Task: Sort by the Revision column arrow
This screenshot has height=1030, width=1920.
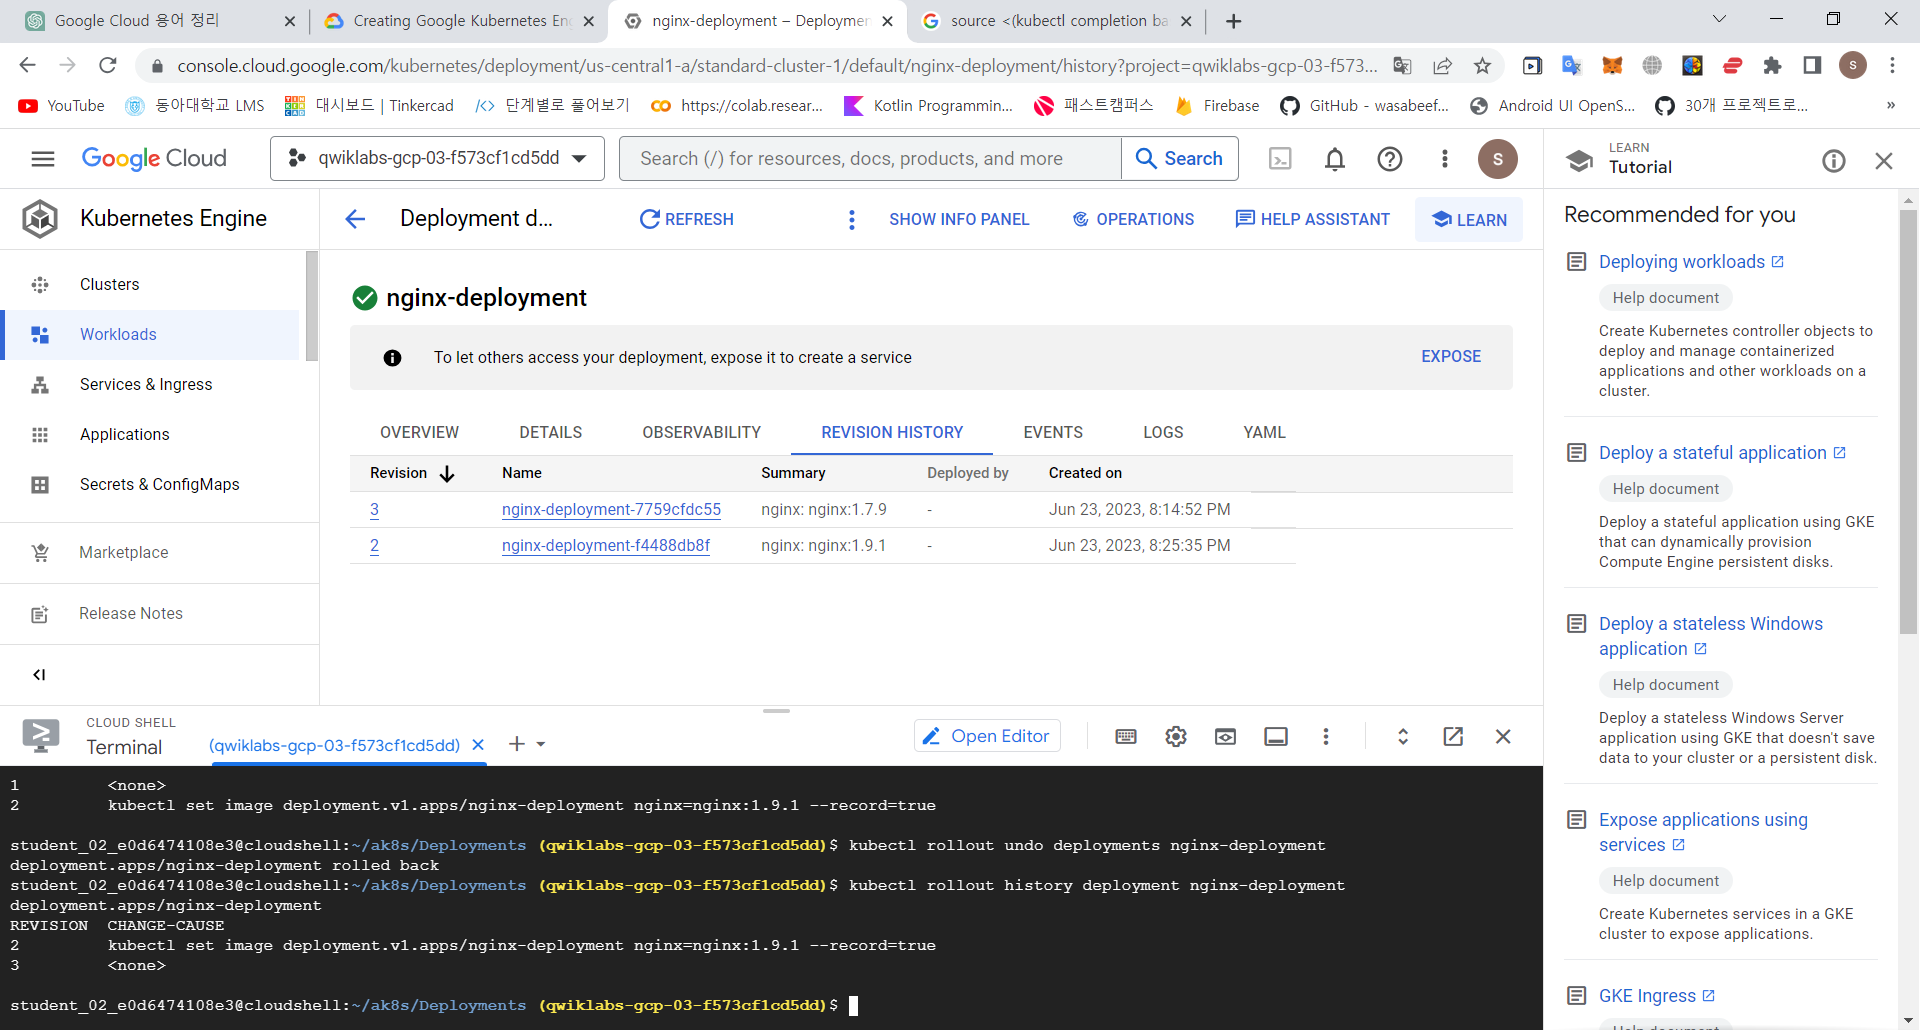Action: (447, 474)
